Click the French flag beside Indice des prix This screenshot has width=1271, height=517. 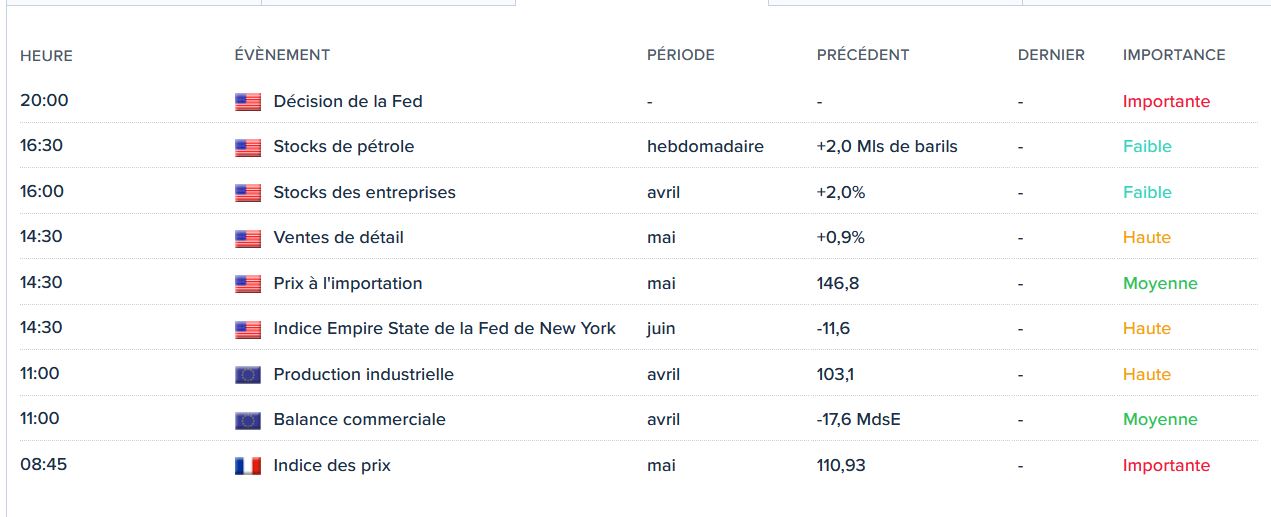tap(247, 466)
